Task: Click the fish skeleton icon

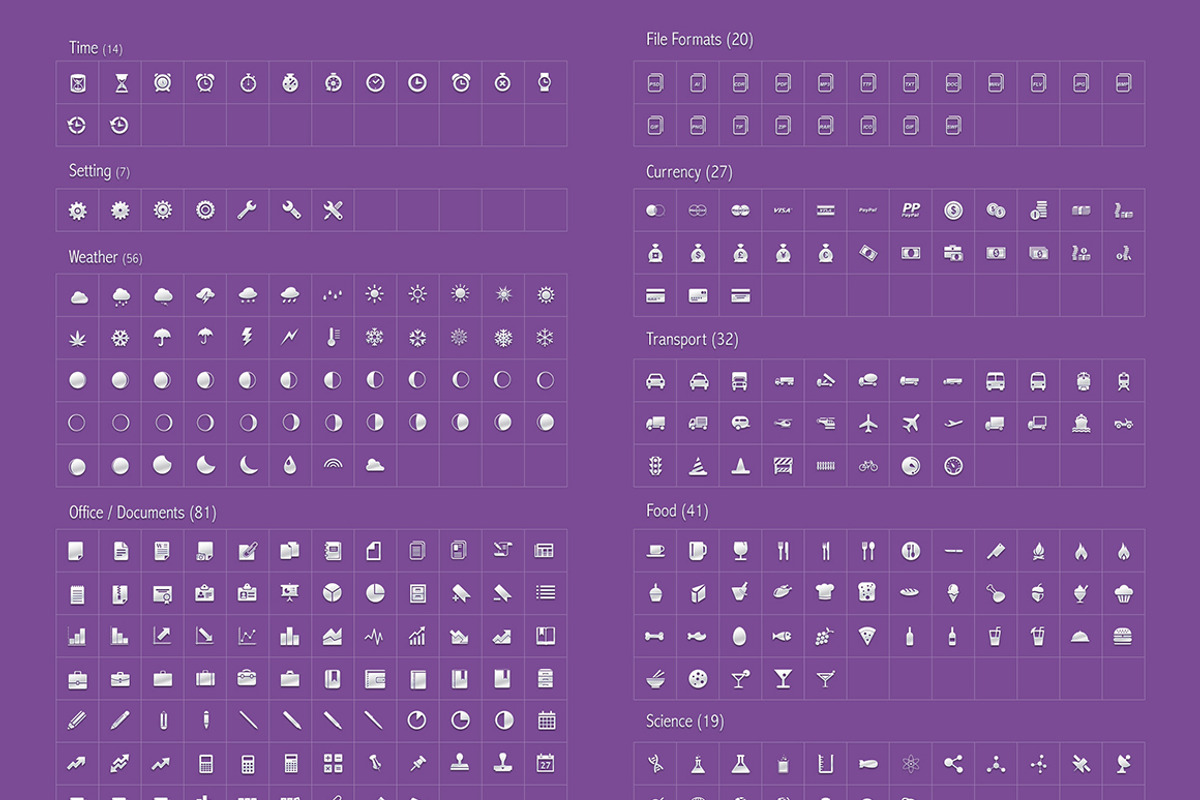Action: (x=782, y=635)
